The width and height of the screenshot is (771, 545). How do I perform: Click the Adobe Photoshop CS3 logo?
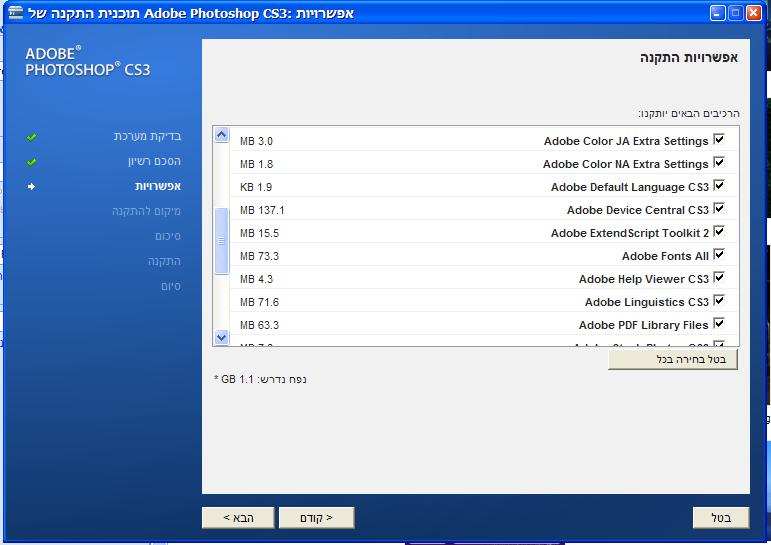[88, 62]
